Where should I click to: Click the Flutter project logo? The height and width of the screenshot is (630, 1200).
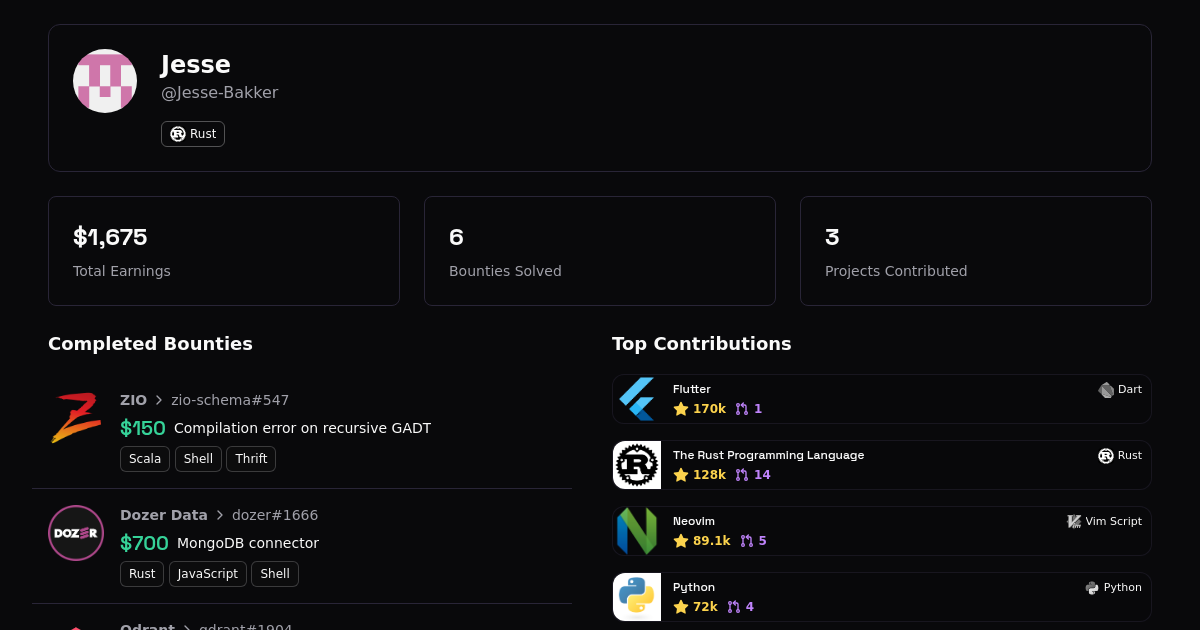[x=637, y=399]
